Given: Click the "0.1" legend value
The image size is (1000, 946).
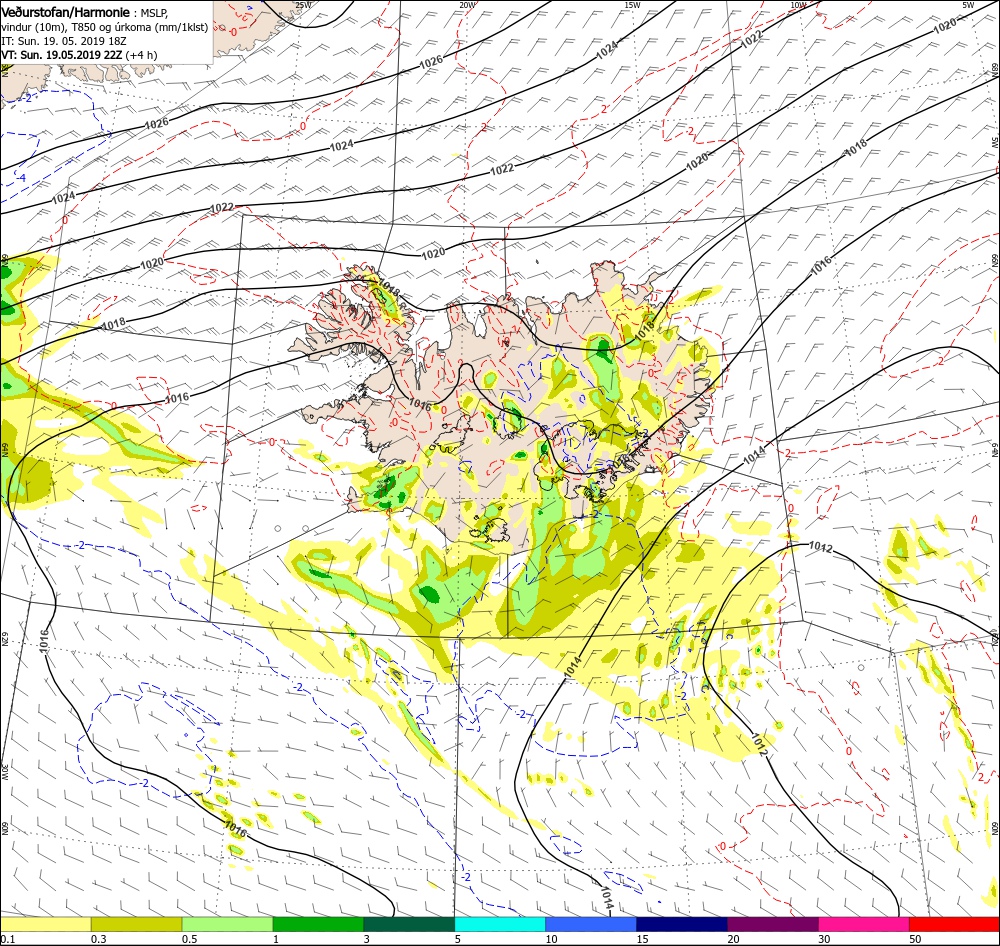Looking at the screenshot, I should coord(6,939).
